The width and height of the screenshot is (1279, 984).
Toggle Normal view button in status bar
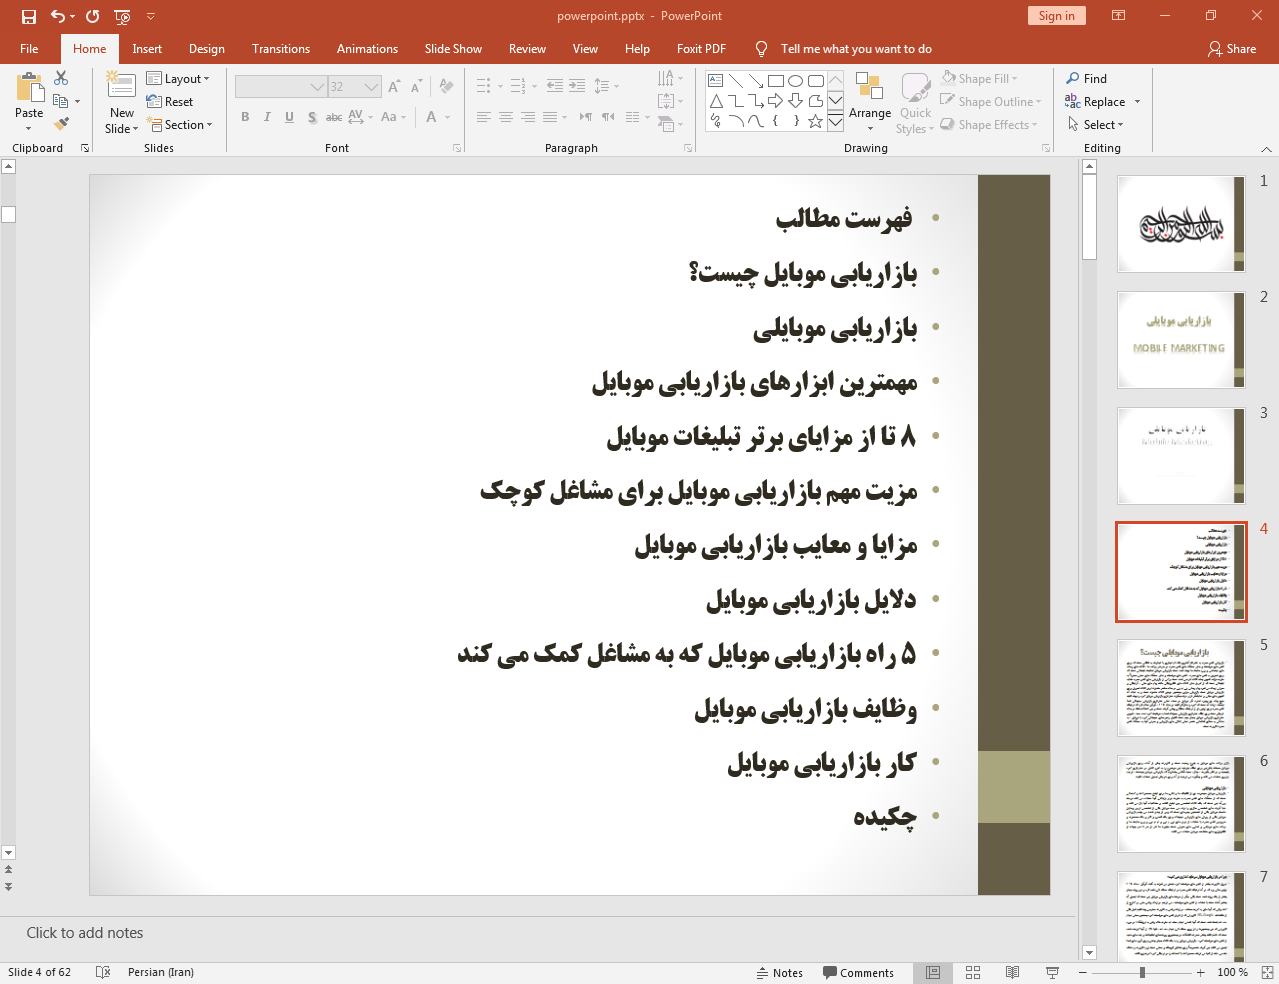point(933,972)
